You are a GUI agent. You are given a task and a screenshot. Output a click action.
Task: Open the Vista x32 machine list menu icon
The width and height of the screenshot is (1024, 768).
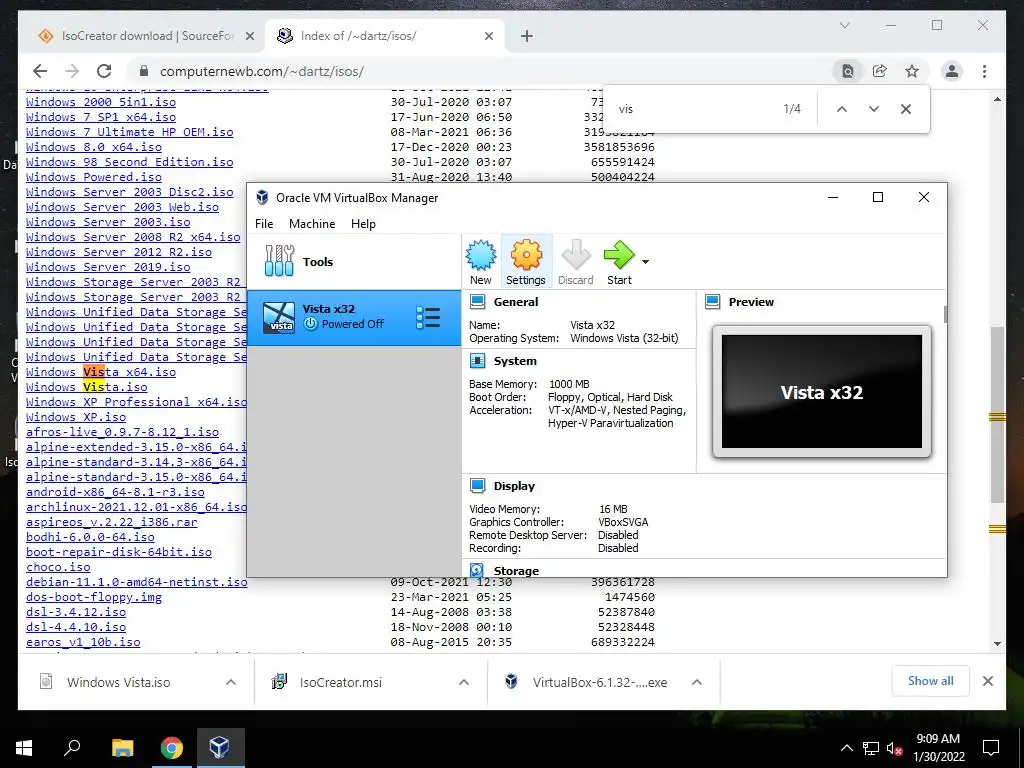[x=428, y=317]
